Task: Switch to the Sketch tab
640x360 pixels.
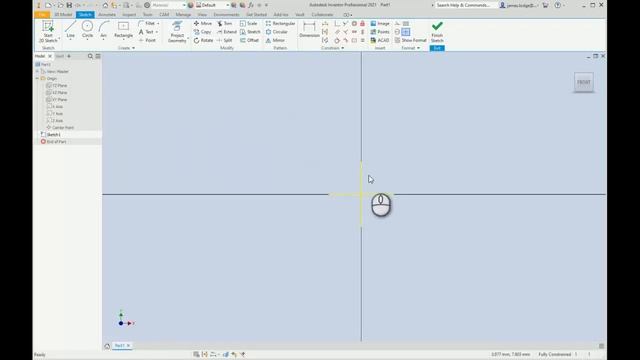Action: (85, 15)
